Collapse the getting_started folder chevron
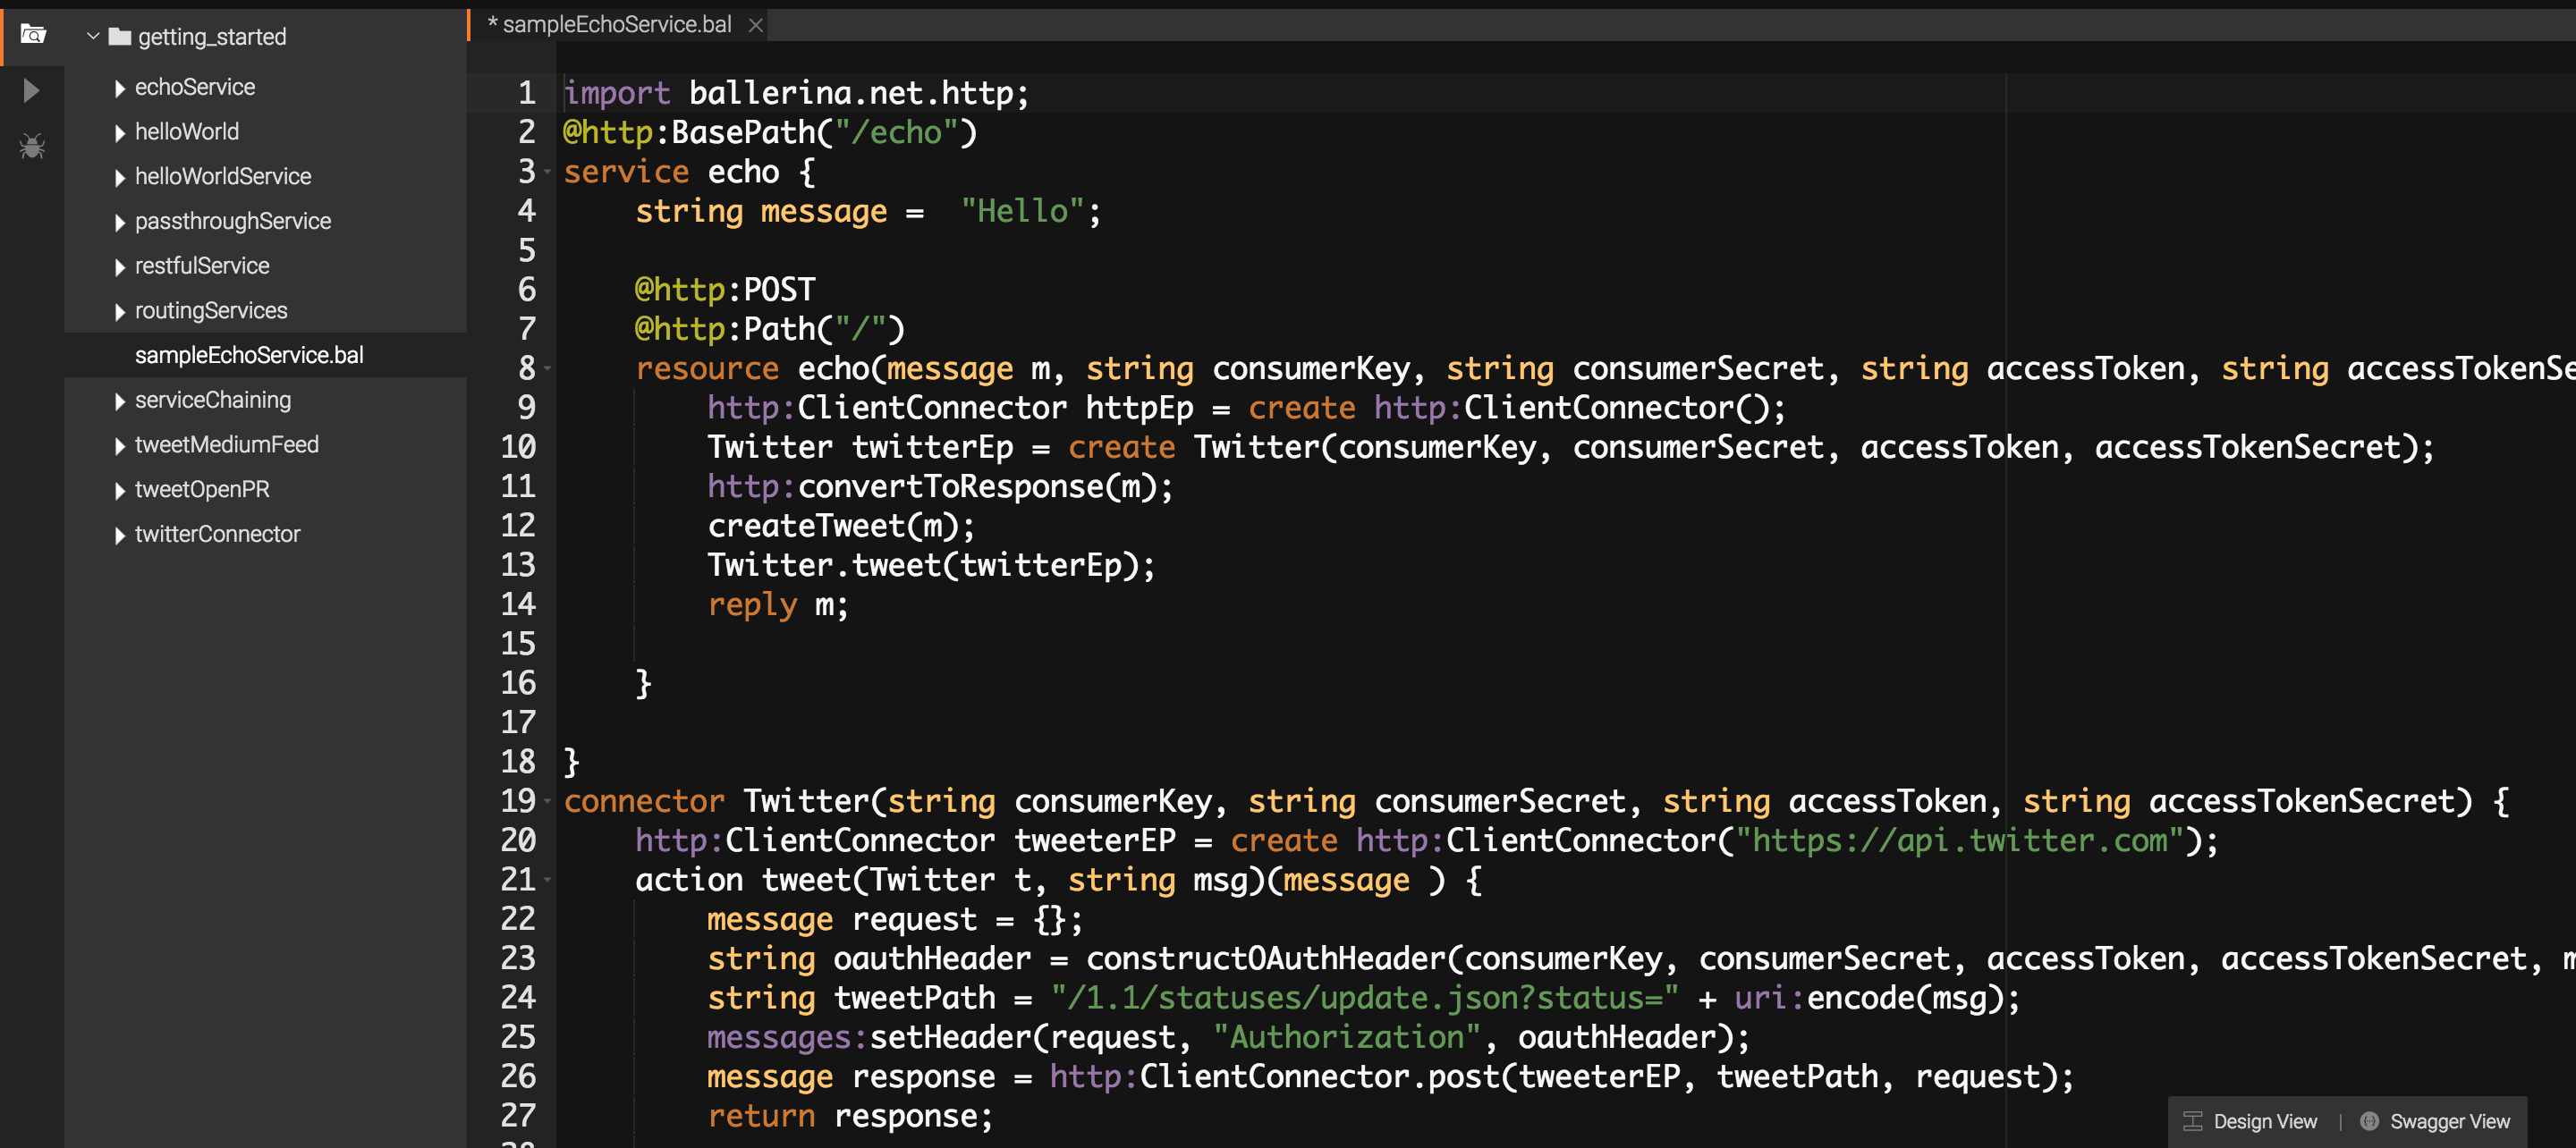The width and height of the screenshot is (2576, 1148). (x=93, y=37)
